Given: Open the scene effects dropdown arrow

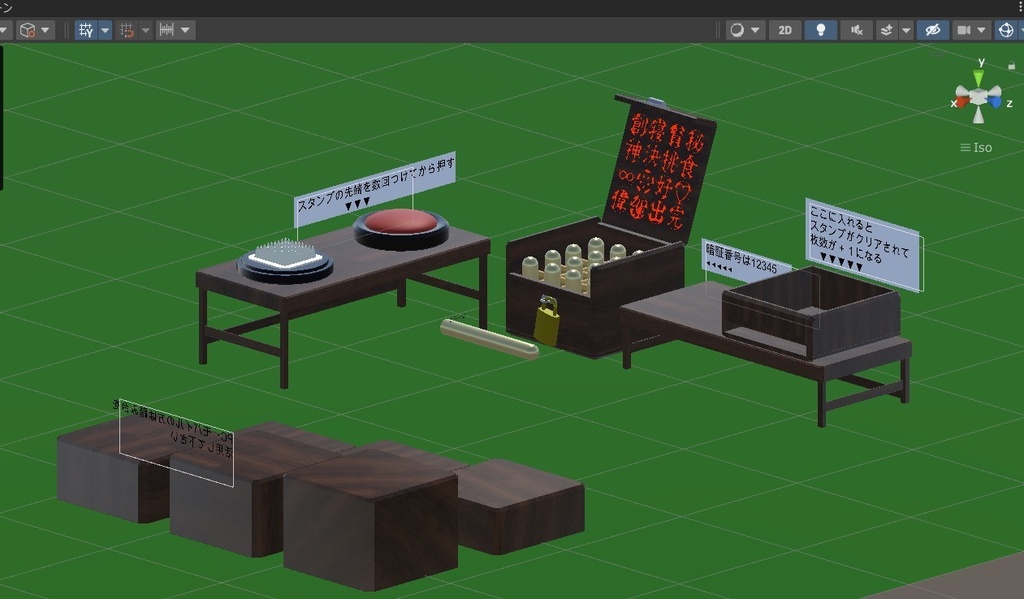Looking at the screenshot, I should click(906, 30).
